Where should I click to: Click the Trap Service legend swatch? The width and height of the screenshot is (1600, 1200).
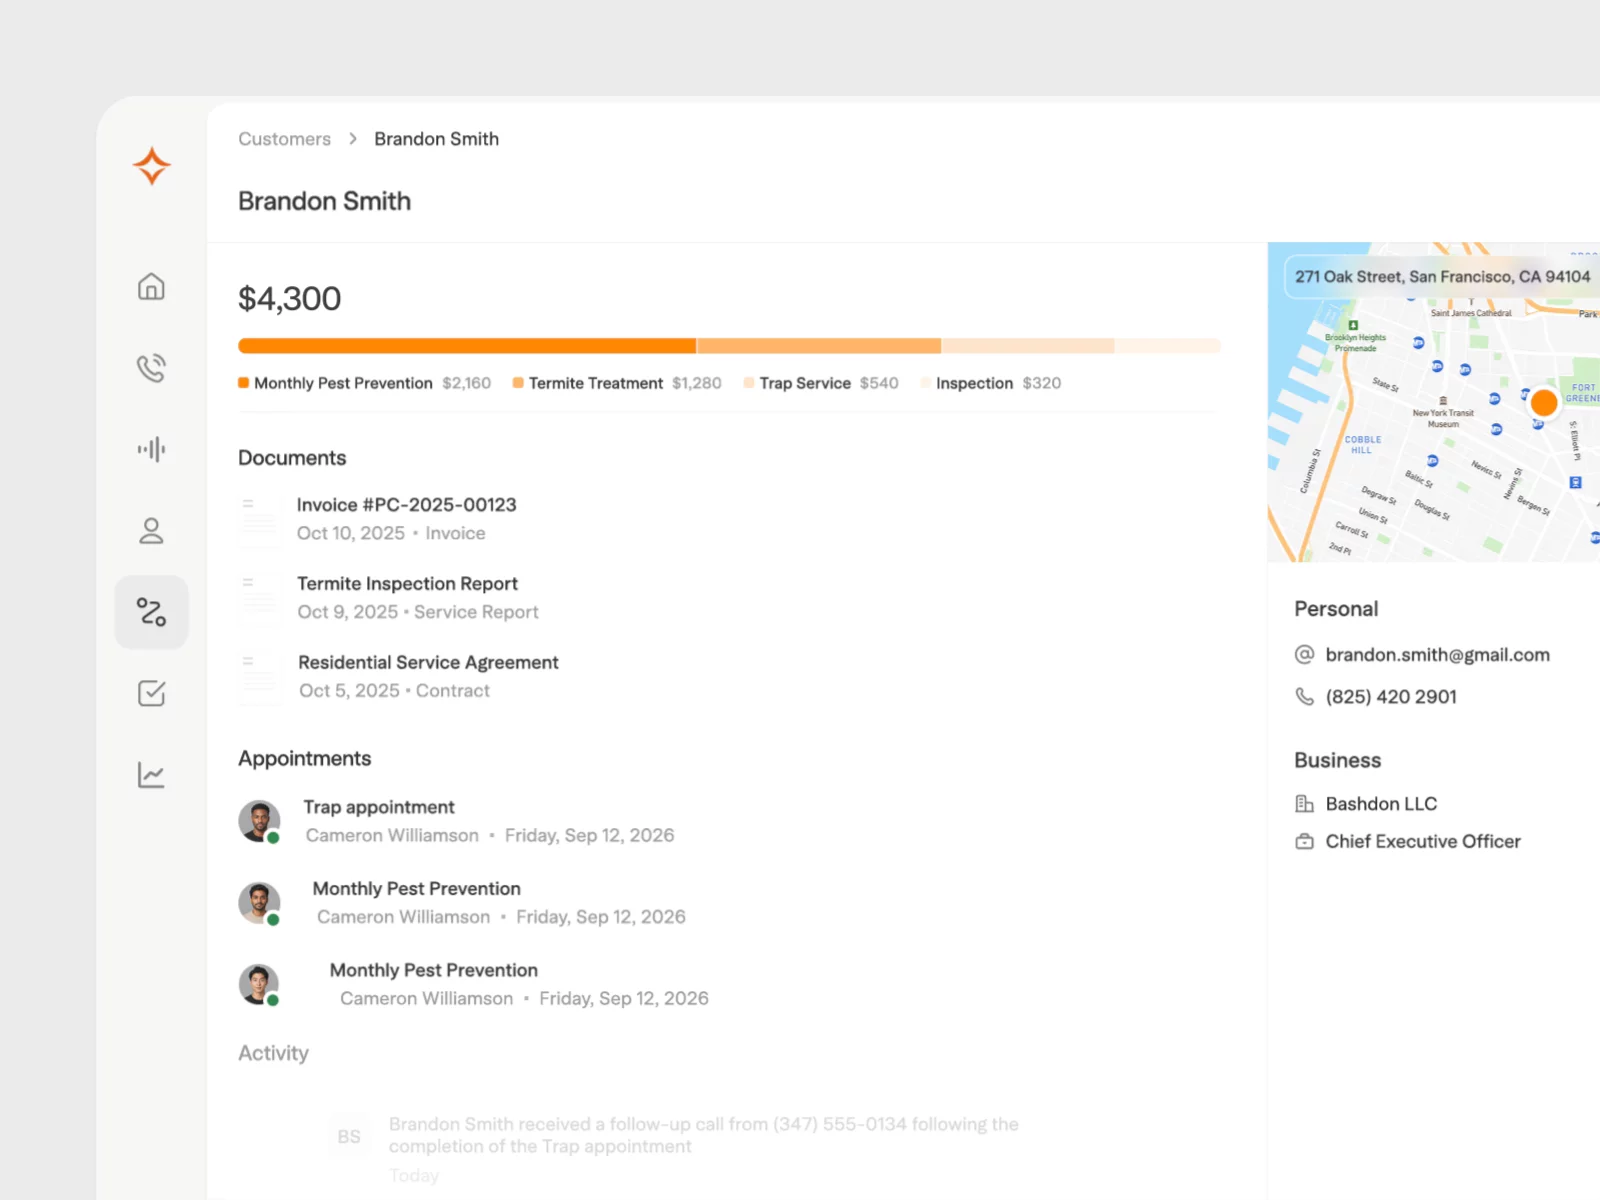[x=749, y=383]
